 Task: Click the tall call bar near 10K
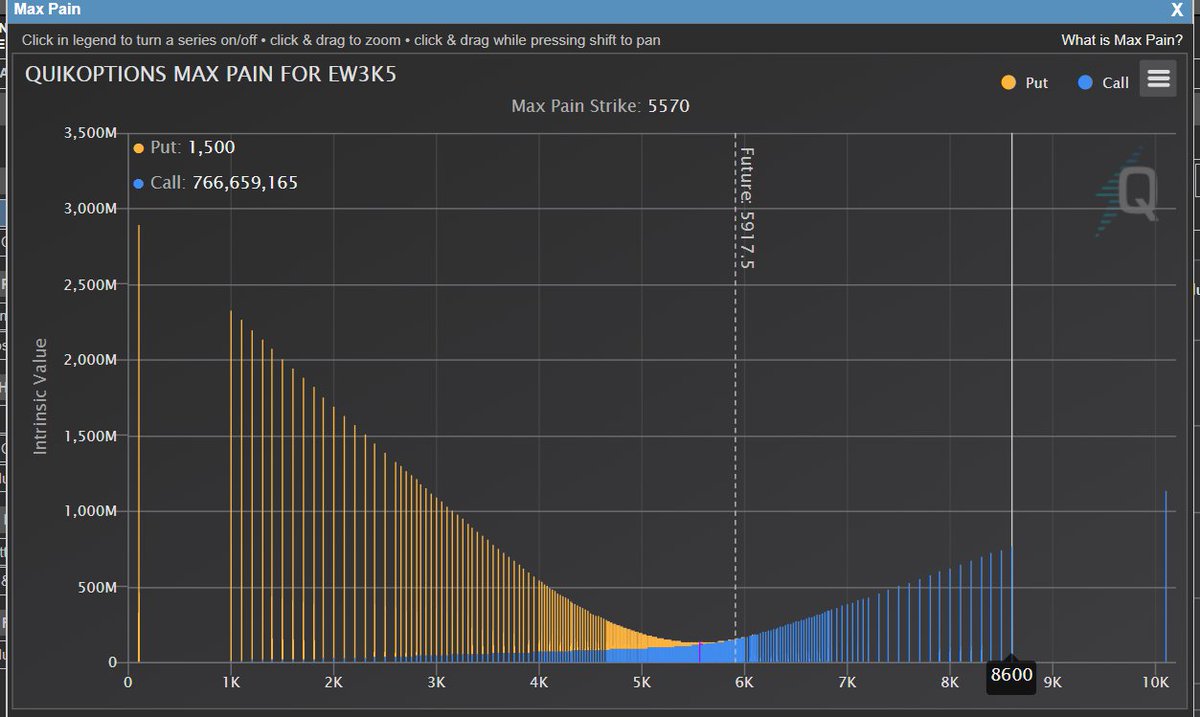tap(1165, 576)
